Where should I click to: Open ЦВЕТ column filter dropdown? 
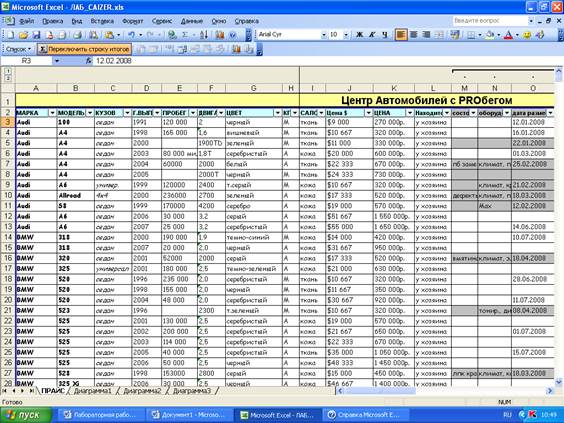[x=277, y=113]
